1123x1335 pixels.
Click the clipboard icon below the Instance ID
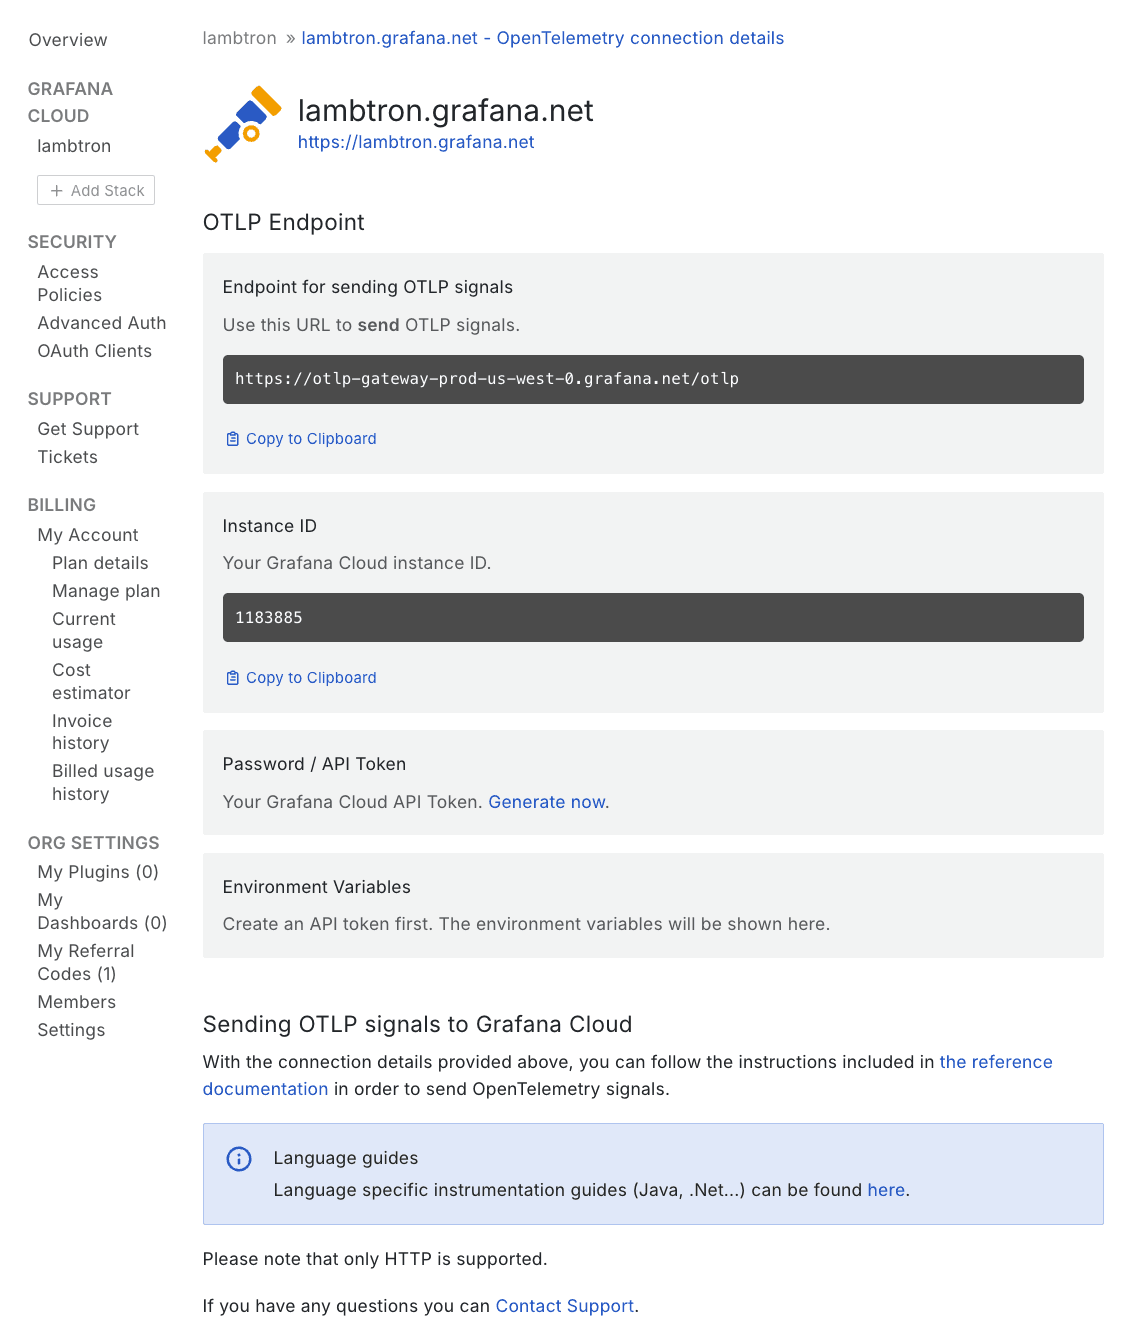tap(232, 677)
